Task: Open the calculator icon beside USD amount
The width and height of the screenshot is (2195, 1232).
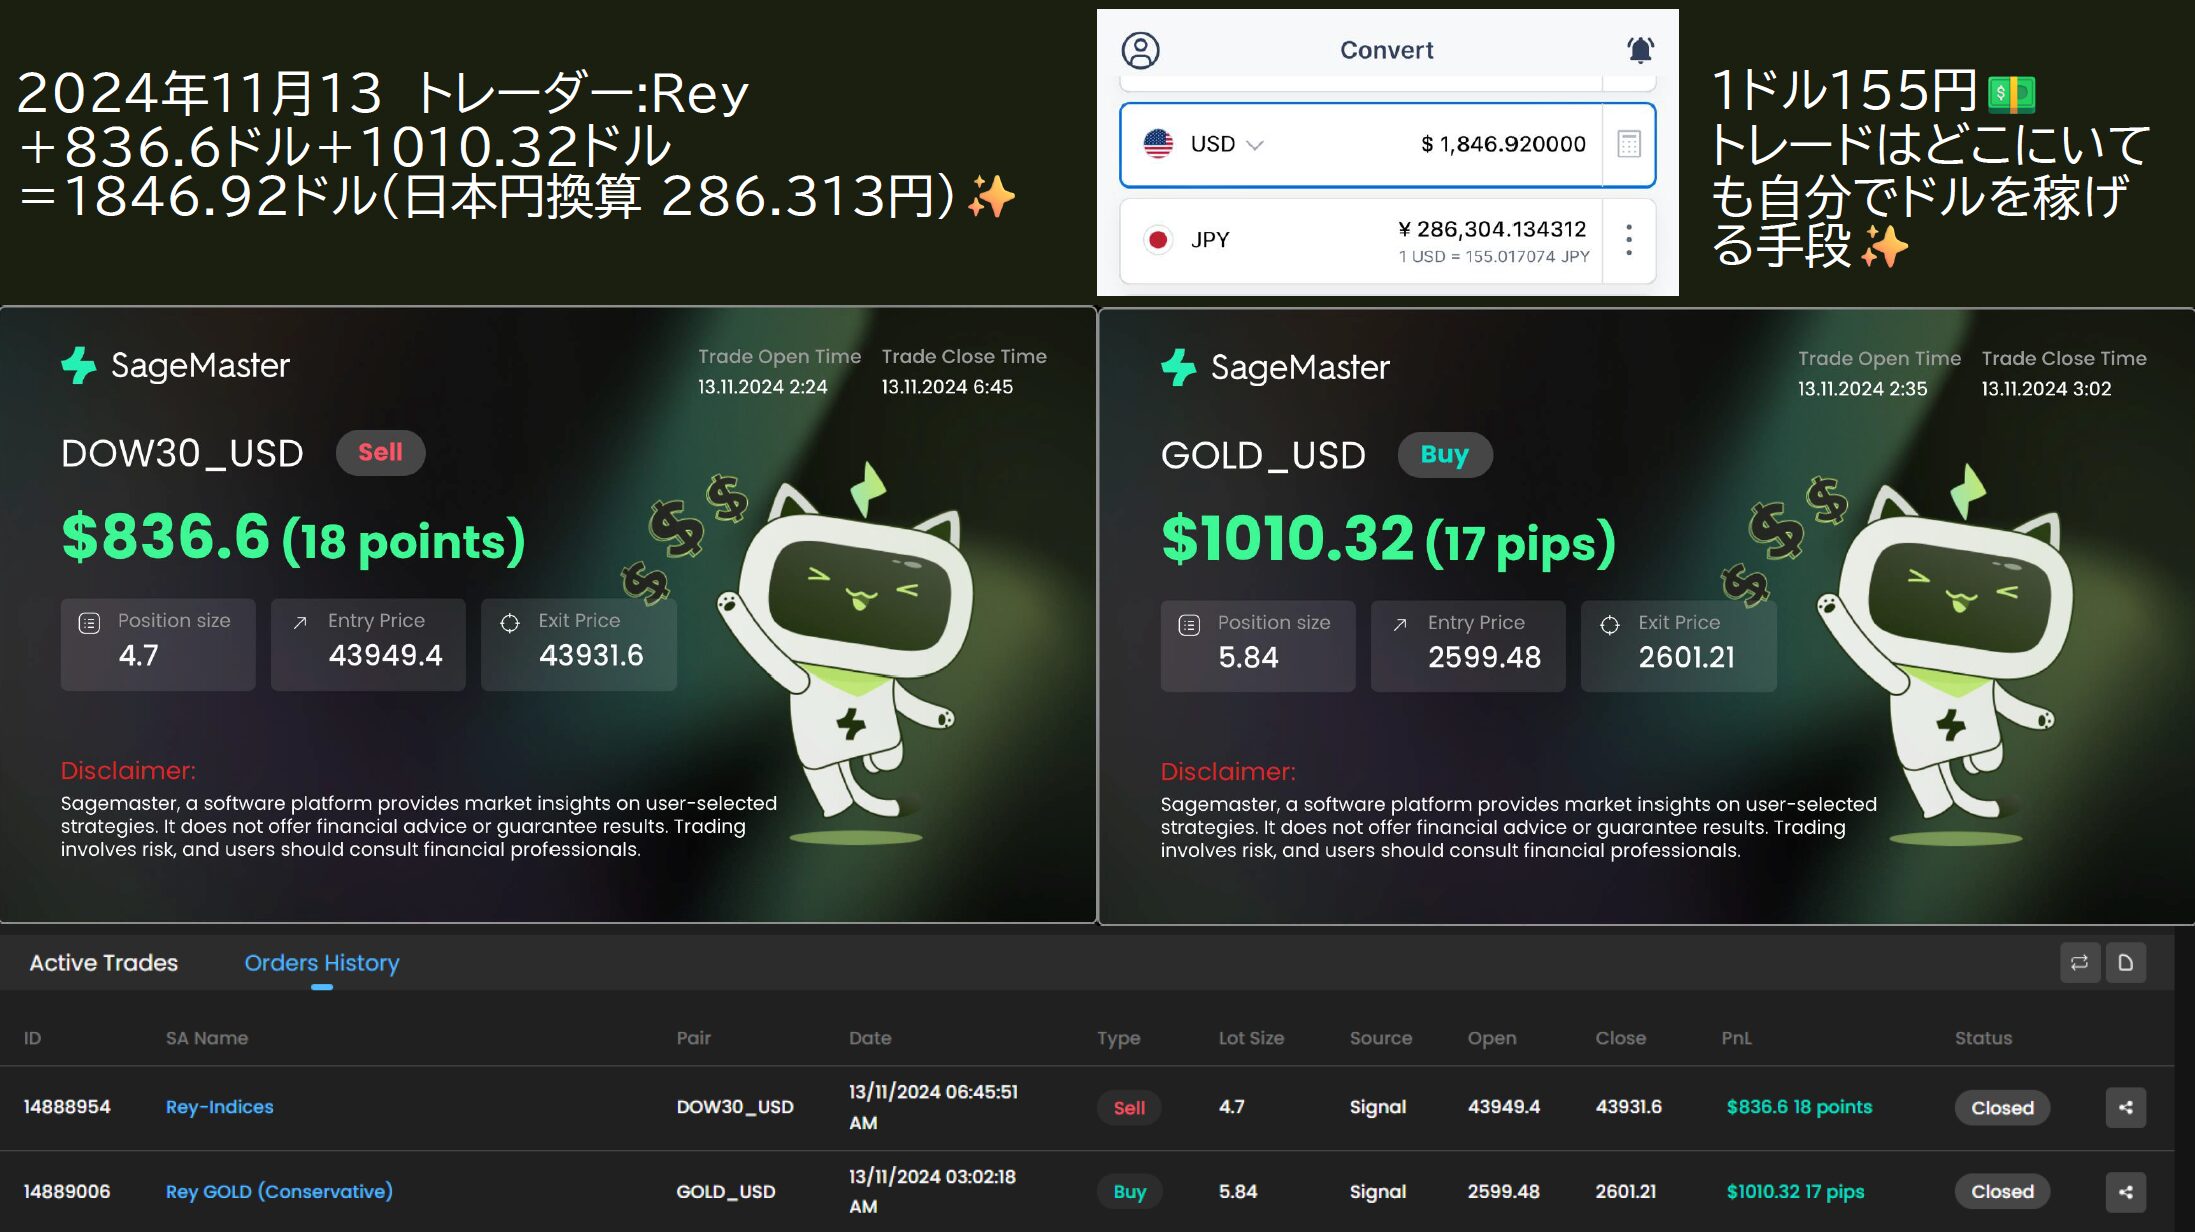Action: [1629, 144]
